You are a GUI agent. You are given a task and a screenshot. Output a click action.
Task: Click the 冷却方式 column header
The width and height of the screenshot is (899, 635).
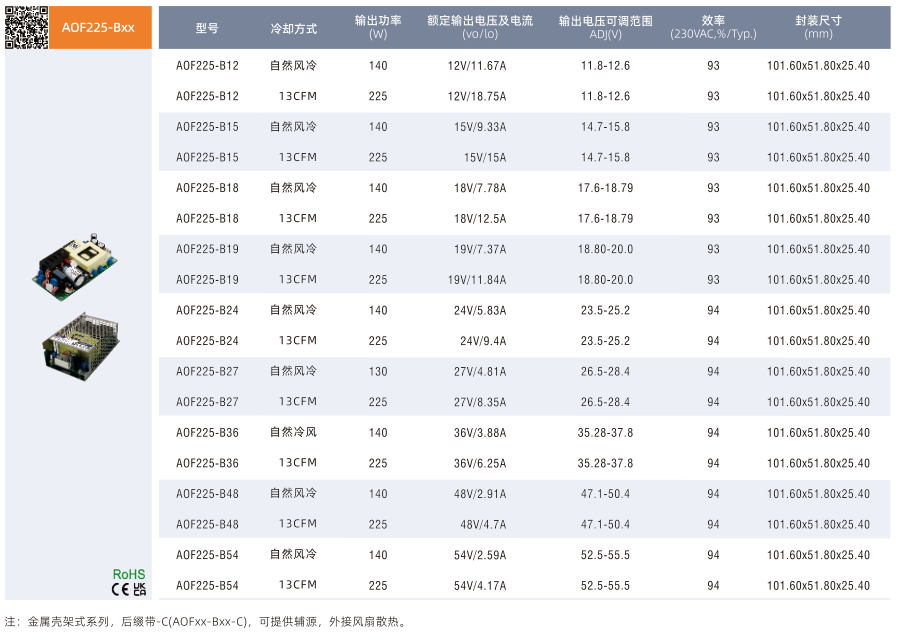(293, 28)
